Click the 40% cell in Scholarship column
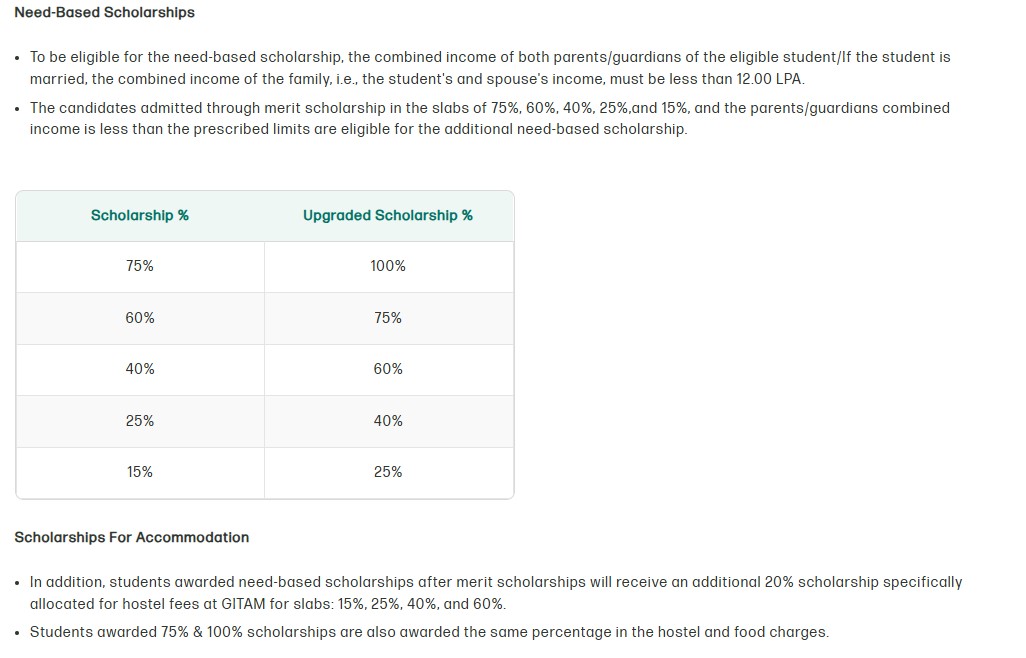Image resolution: width=1026 pixels, height=658 pixels. (140, 369)
